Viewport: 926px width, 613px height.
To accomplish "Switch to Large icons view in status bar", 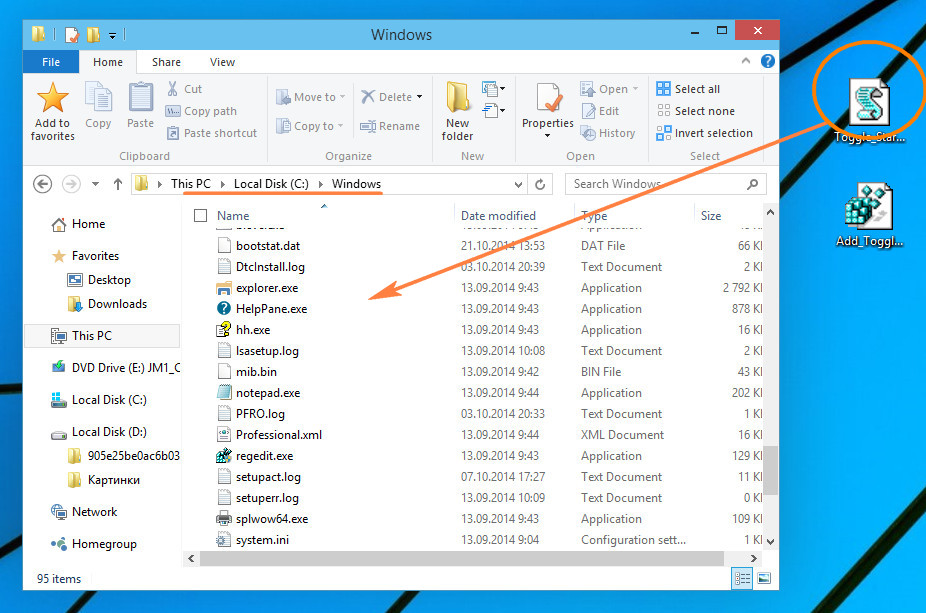I will point(764,578).
